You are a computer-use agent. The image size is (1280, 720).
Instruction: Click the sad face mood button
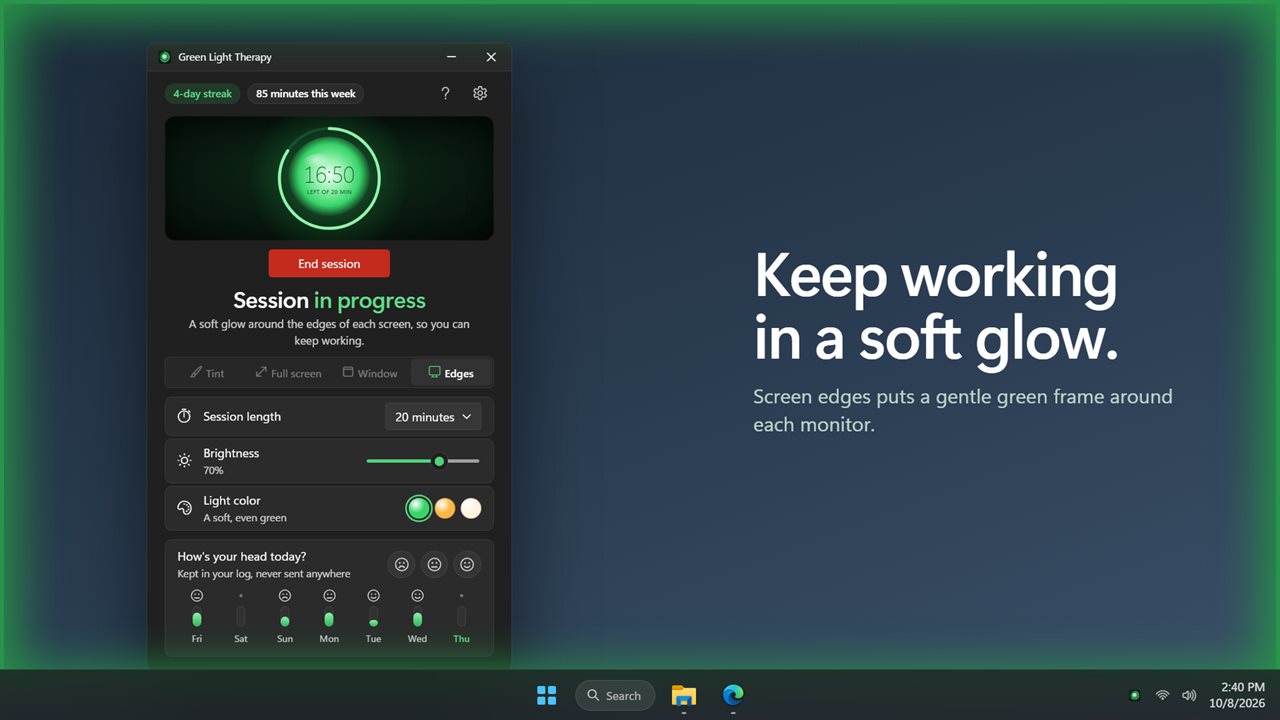[401, 564]
